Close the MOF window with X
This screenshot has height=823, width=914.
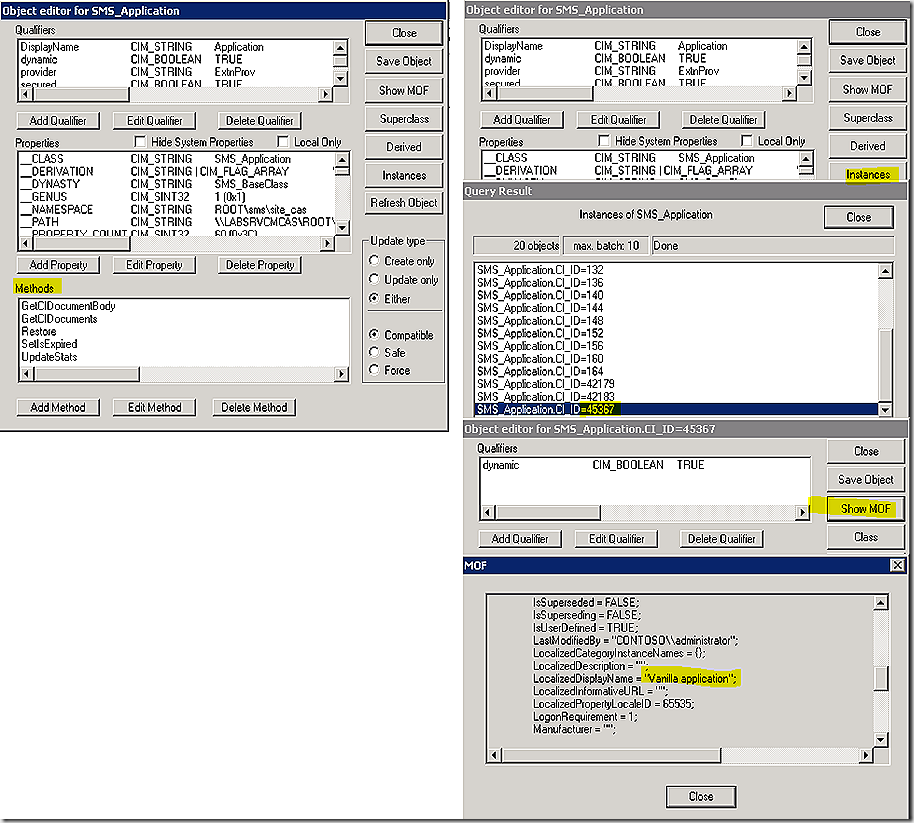click(x=898, y=565)
